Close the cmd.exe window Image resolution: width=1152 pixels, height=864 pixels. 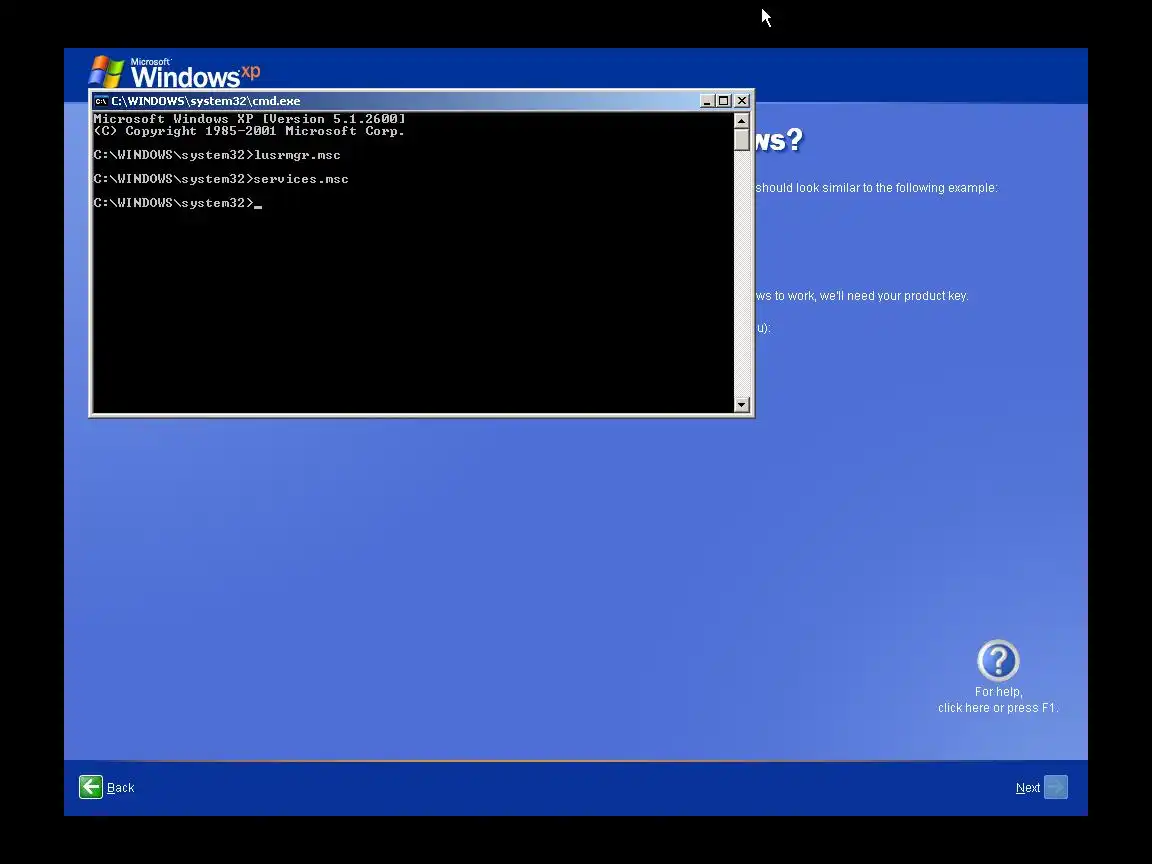pyautogui.click(x=742, y=101)
